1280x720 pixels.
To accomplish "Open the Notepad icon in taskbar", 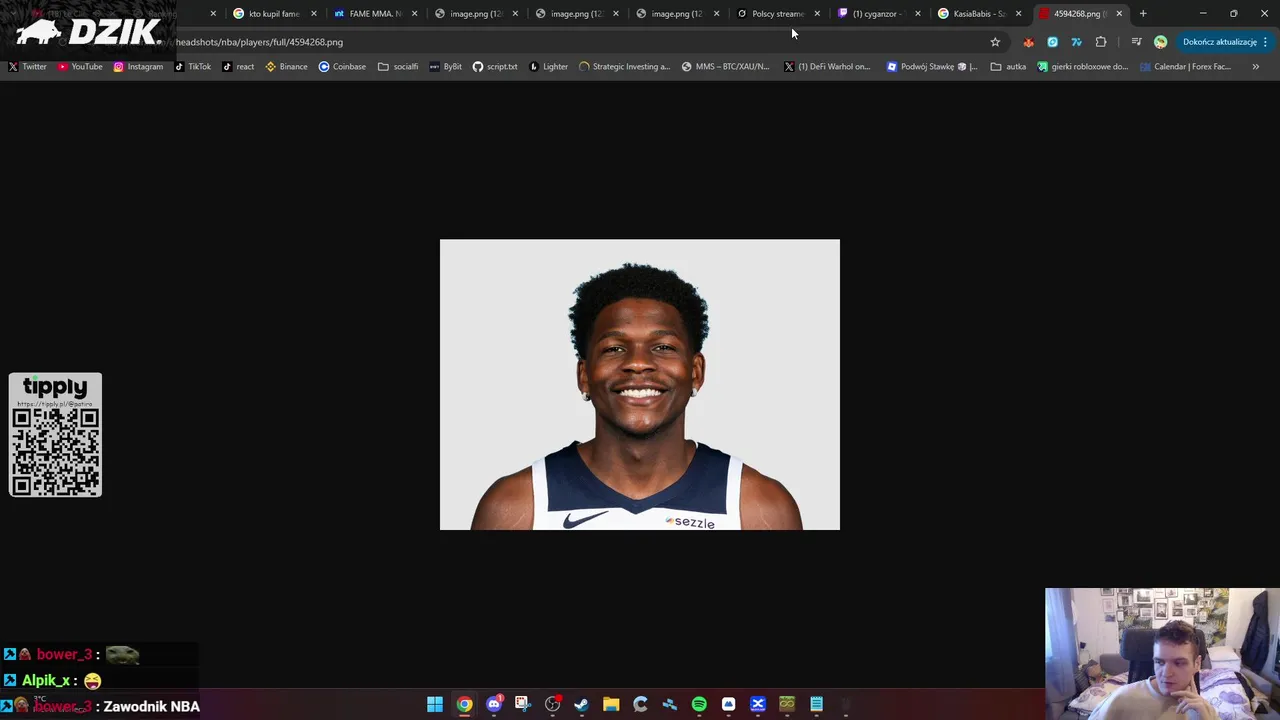I will click(x=816, y=704).
